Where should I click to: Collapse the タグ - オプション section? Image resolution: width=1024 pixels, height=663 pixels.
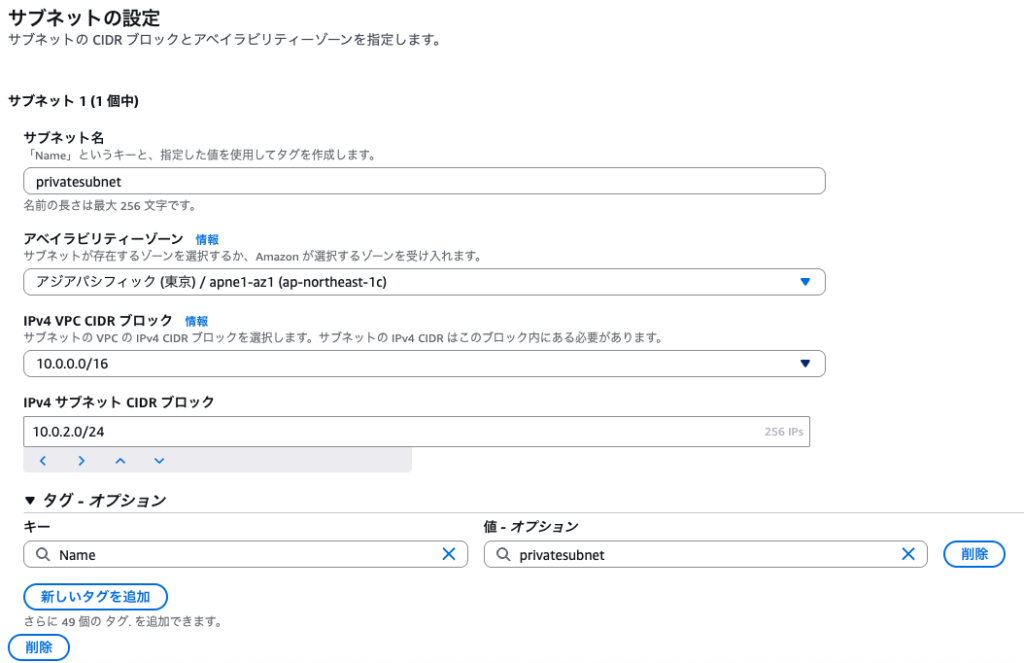pyautogui.click(x=30, y=500)
